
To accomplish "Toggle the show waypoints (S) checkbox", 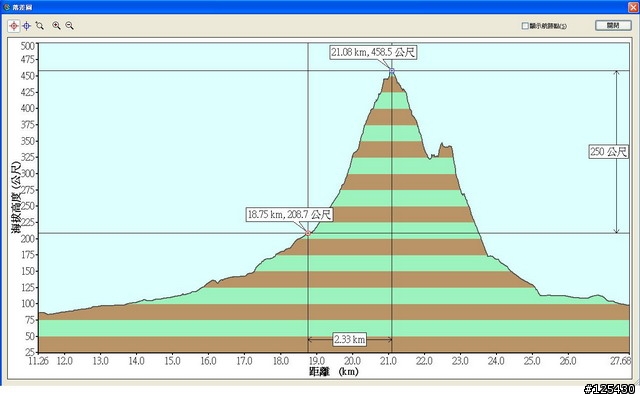I will pos(525,26).
